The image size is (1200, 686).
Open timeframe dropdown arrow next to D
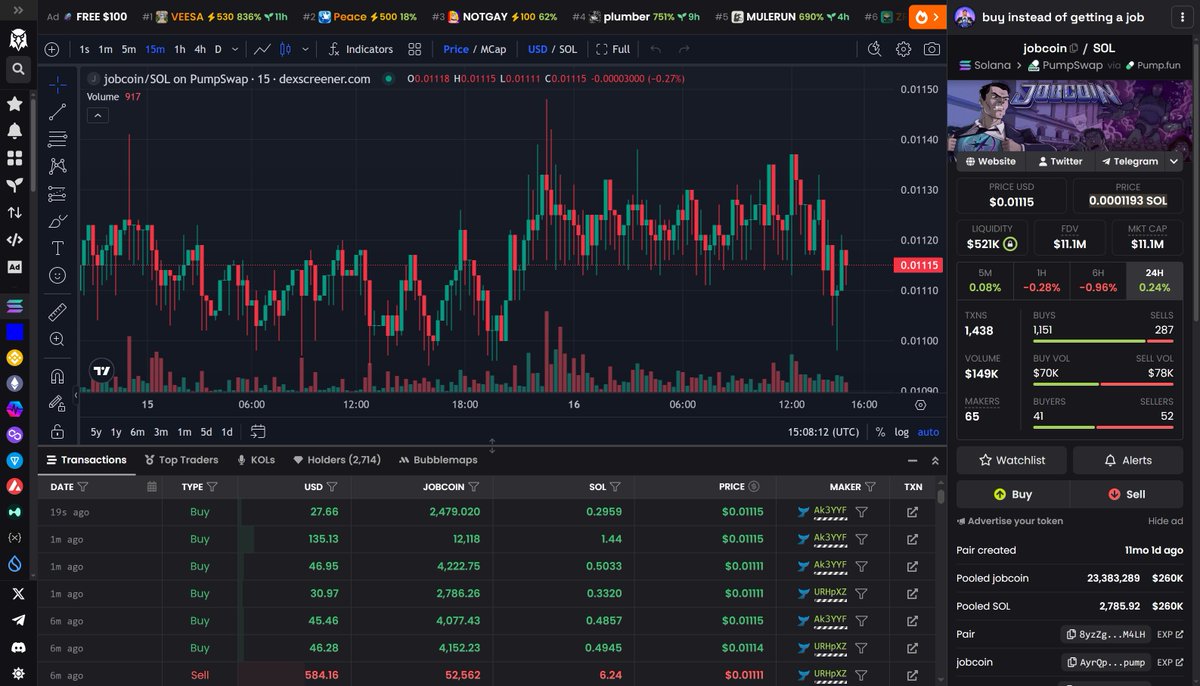pos(235,49)
